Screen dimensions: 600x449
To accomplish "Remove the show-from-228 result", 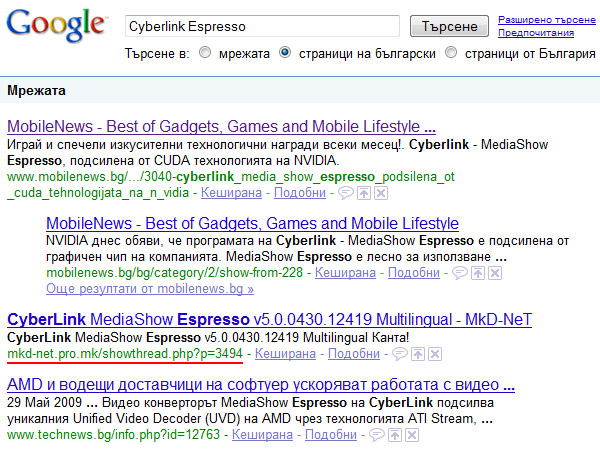I will (x=495, y=273).
